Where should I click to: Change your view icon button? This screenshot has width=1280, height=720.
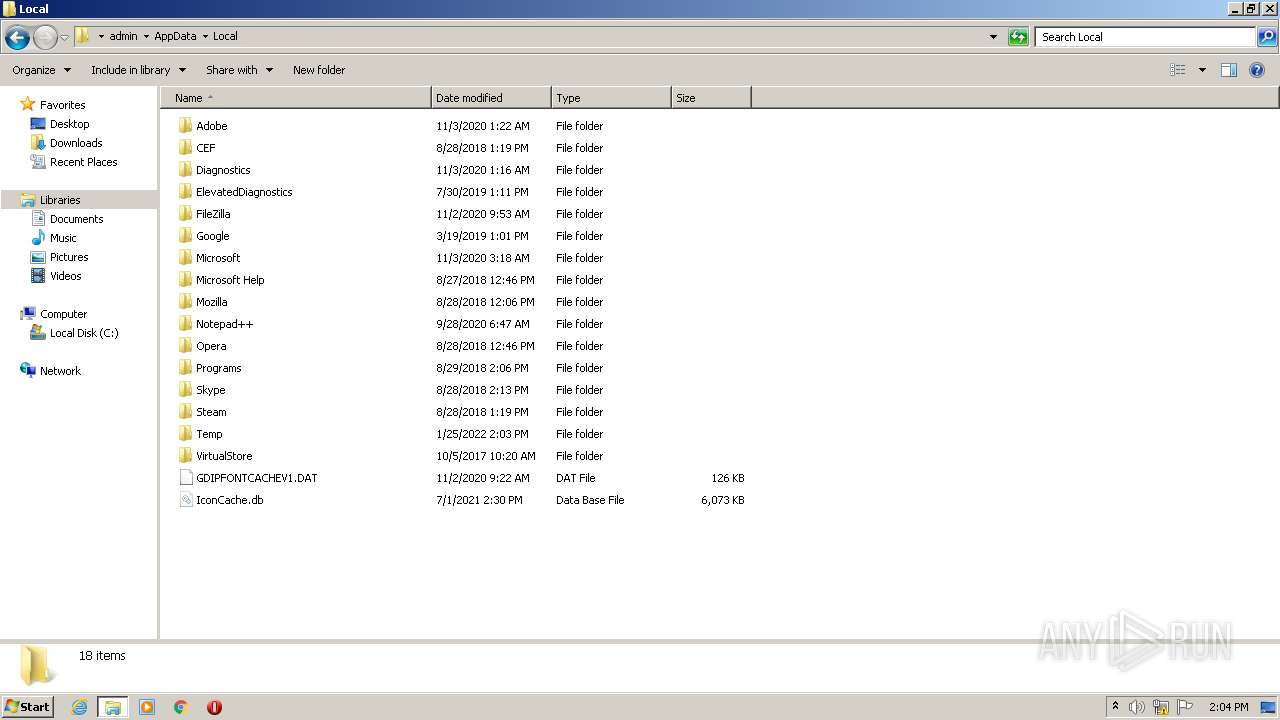tap(1178, 70)
